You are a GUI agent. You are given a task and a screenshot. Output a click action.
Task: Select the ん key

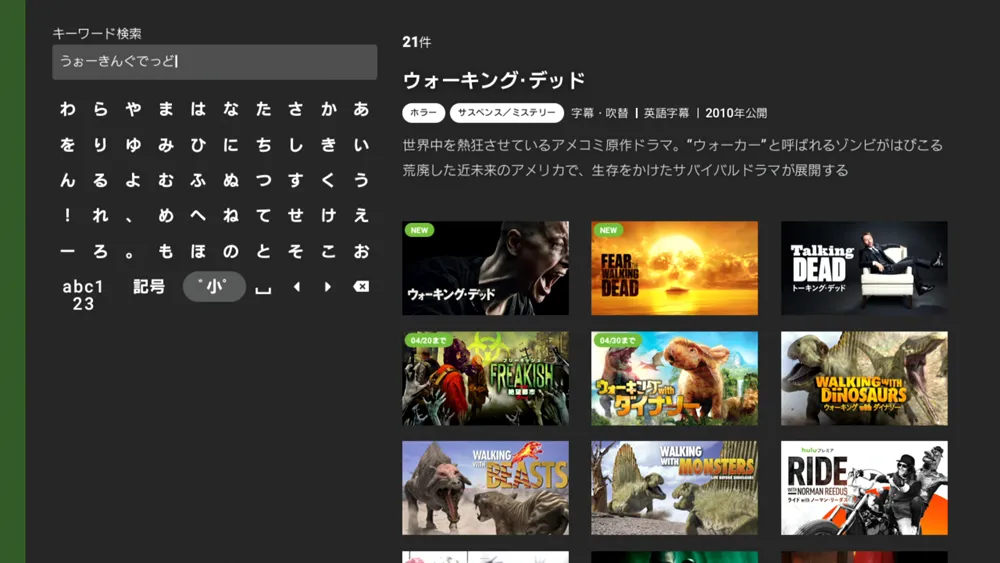tap(68, 180)
